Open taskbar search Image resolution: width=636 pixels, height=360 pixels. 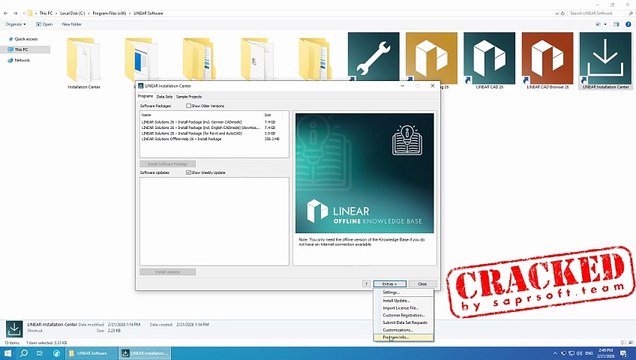coord(24,353)
